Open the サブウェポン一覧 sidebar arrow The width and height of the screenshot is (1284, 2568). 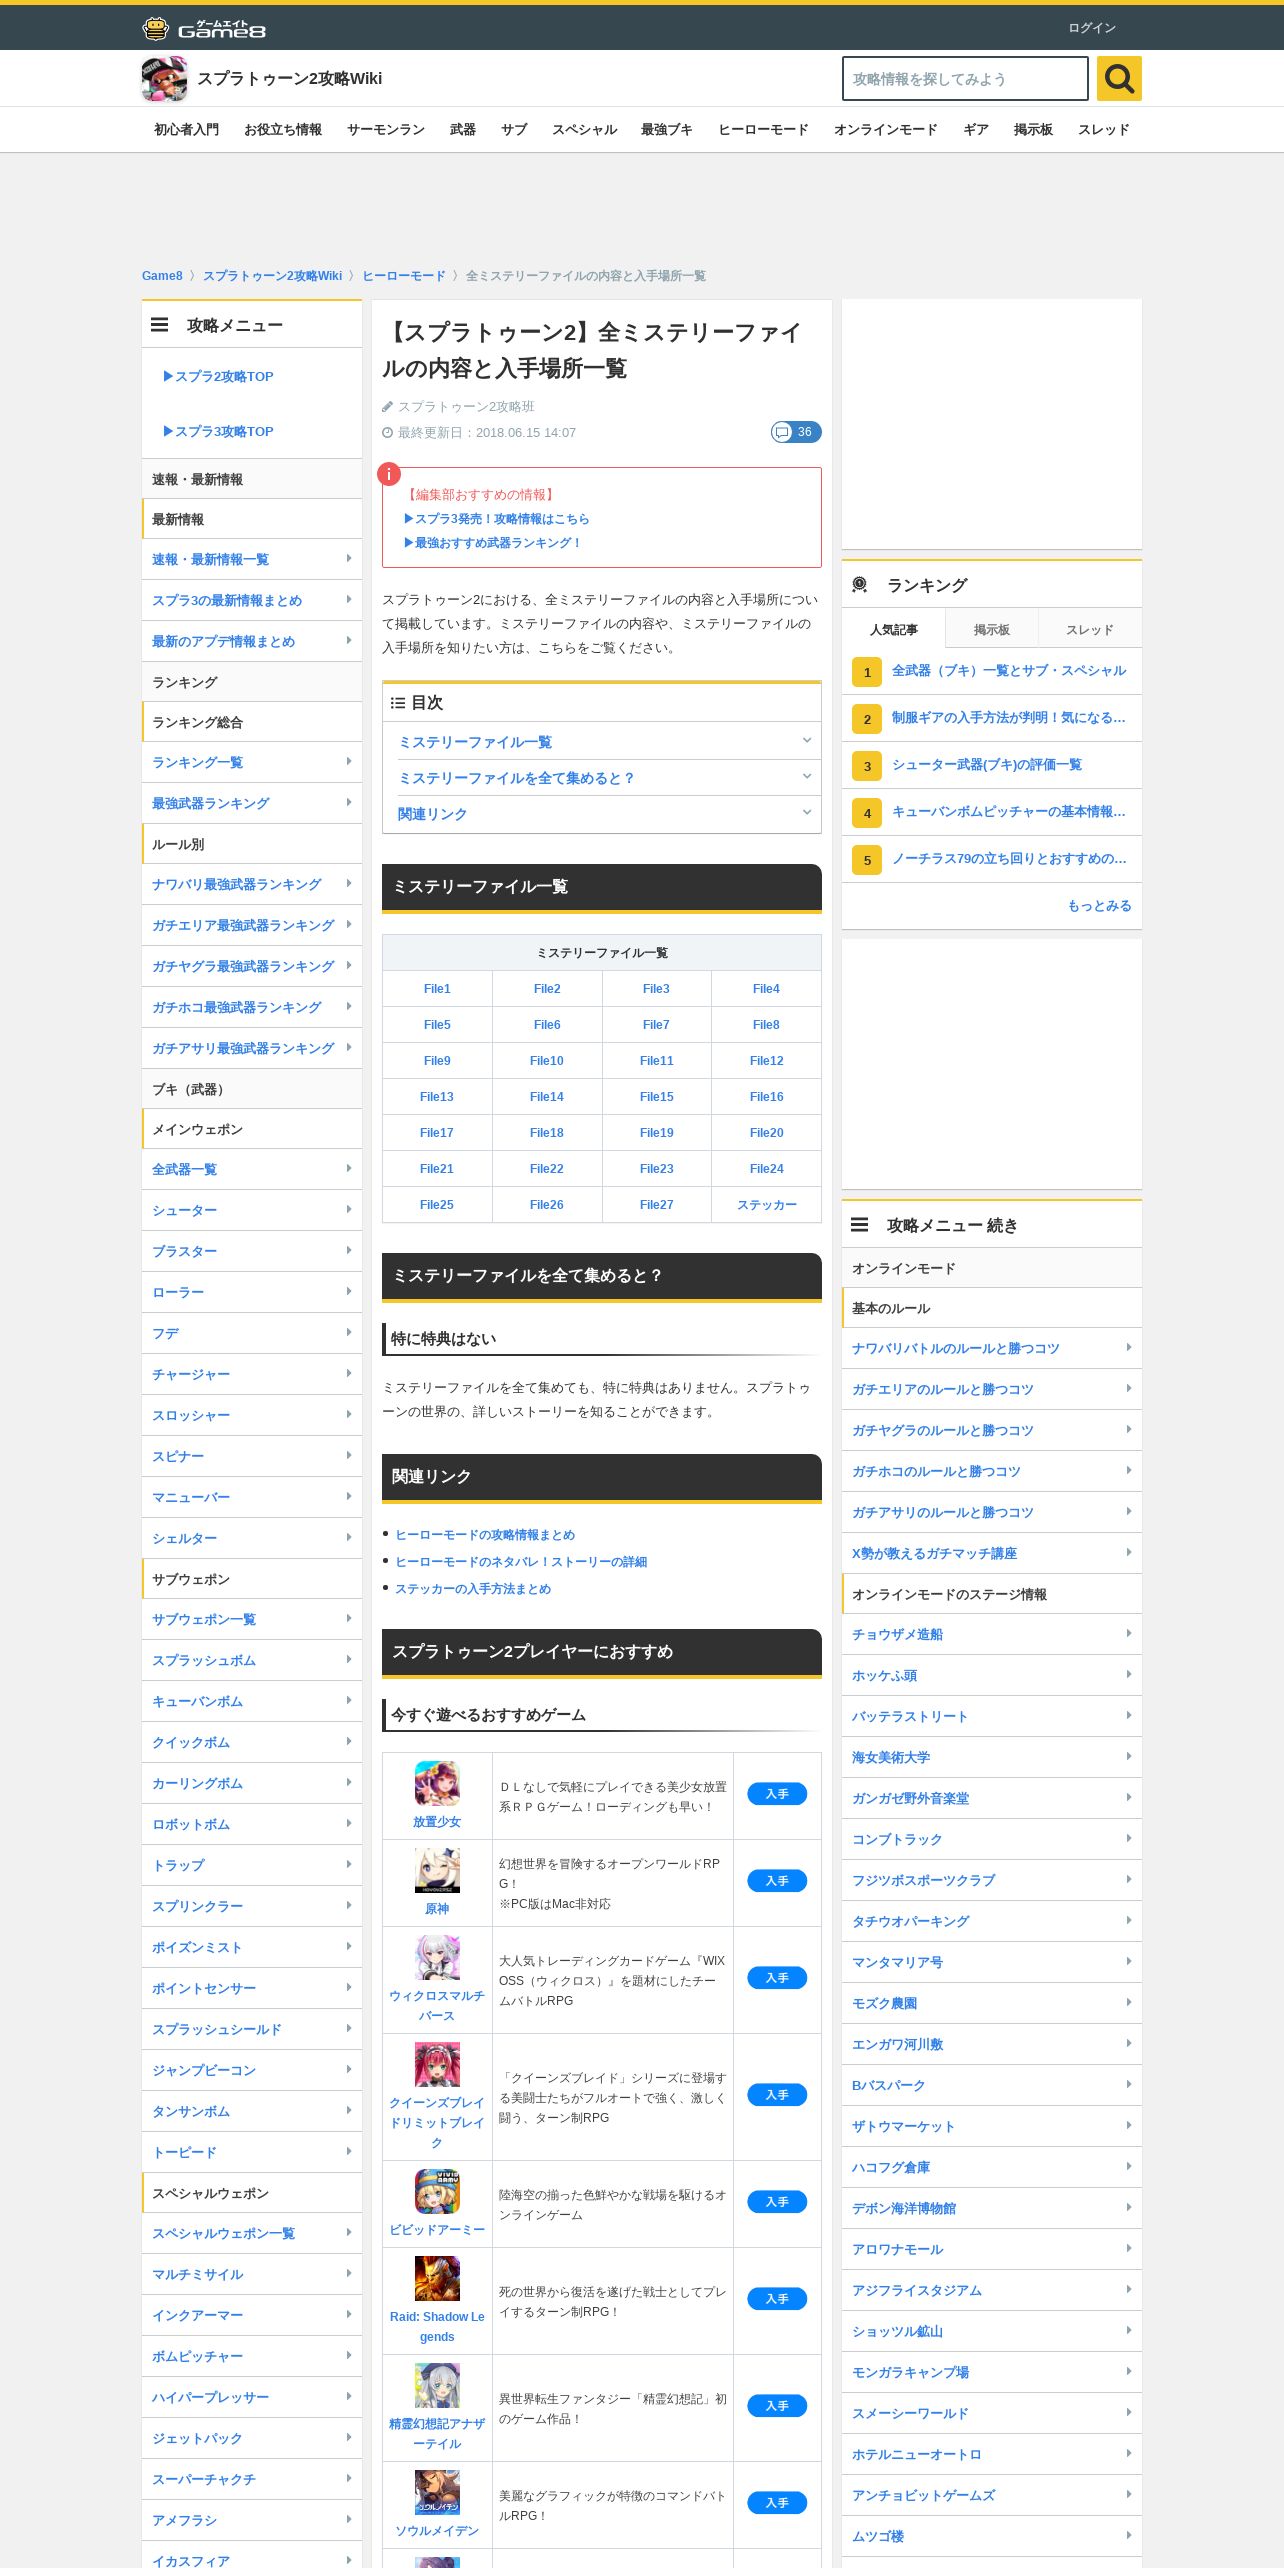348,1619
